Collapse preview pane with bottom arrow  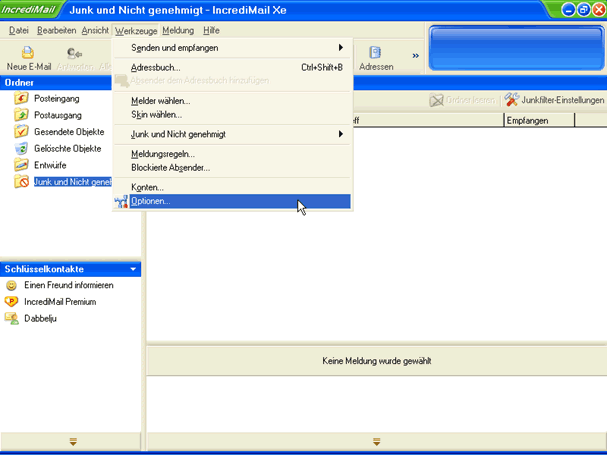[x=376, y=441]
